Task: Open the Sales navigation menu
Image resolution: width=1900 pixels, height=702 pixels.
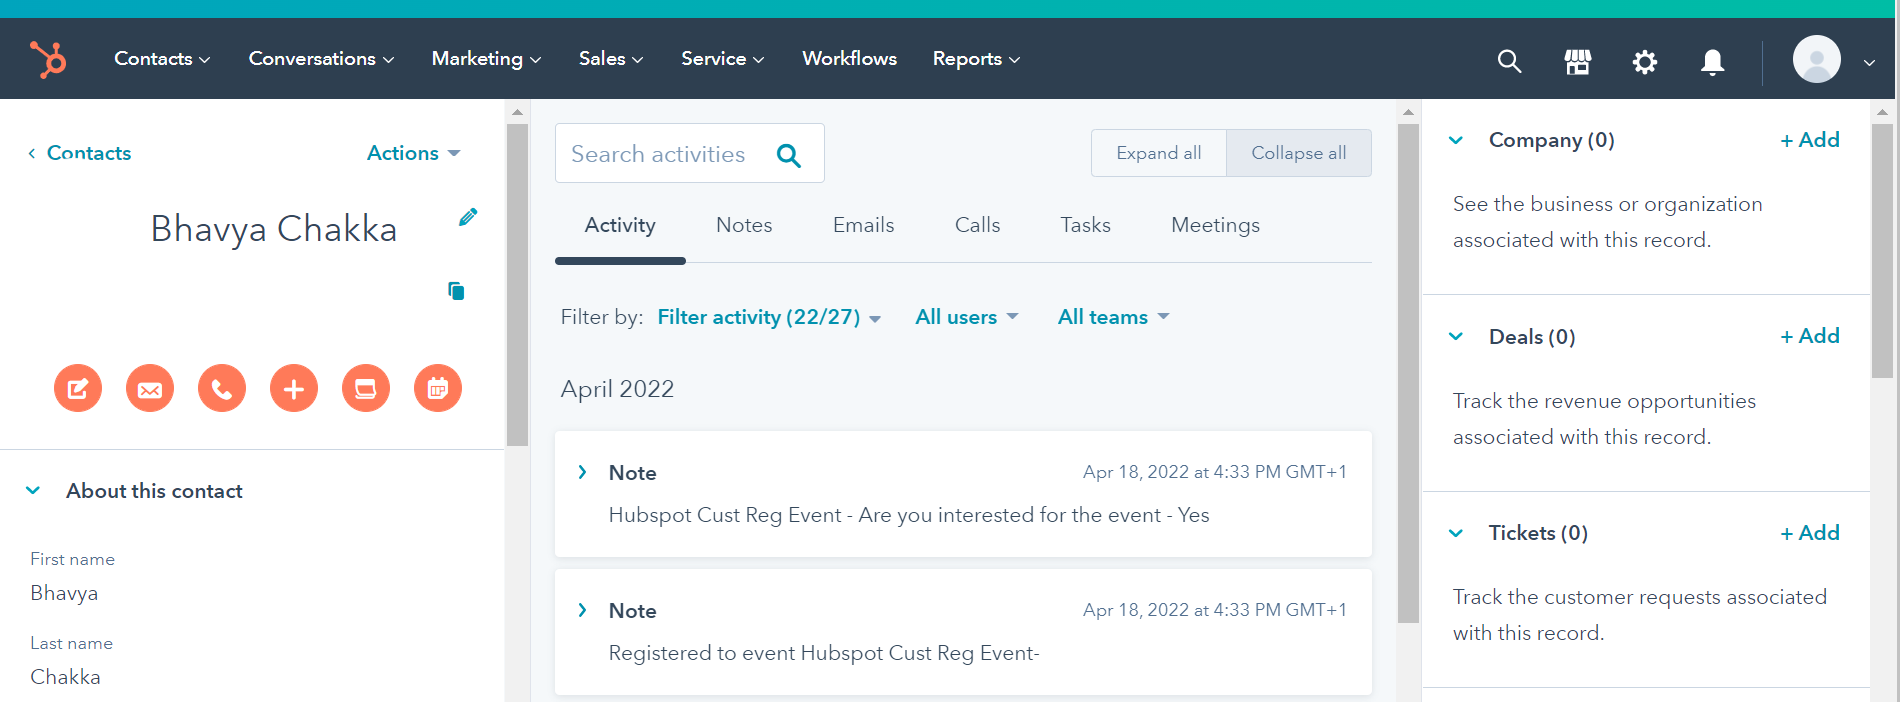Action: tap(611, 59)
